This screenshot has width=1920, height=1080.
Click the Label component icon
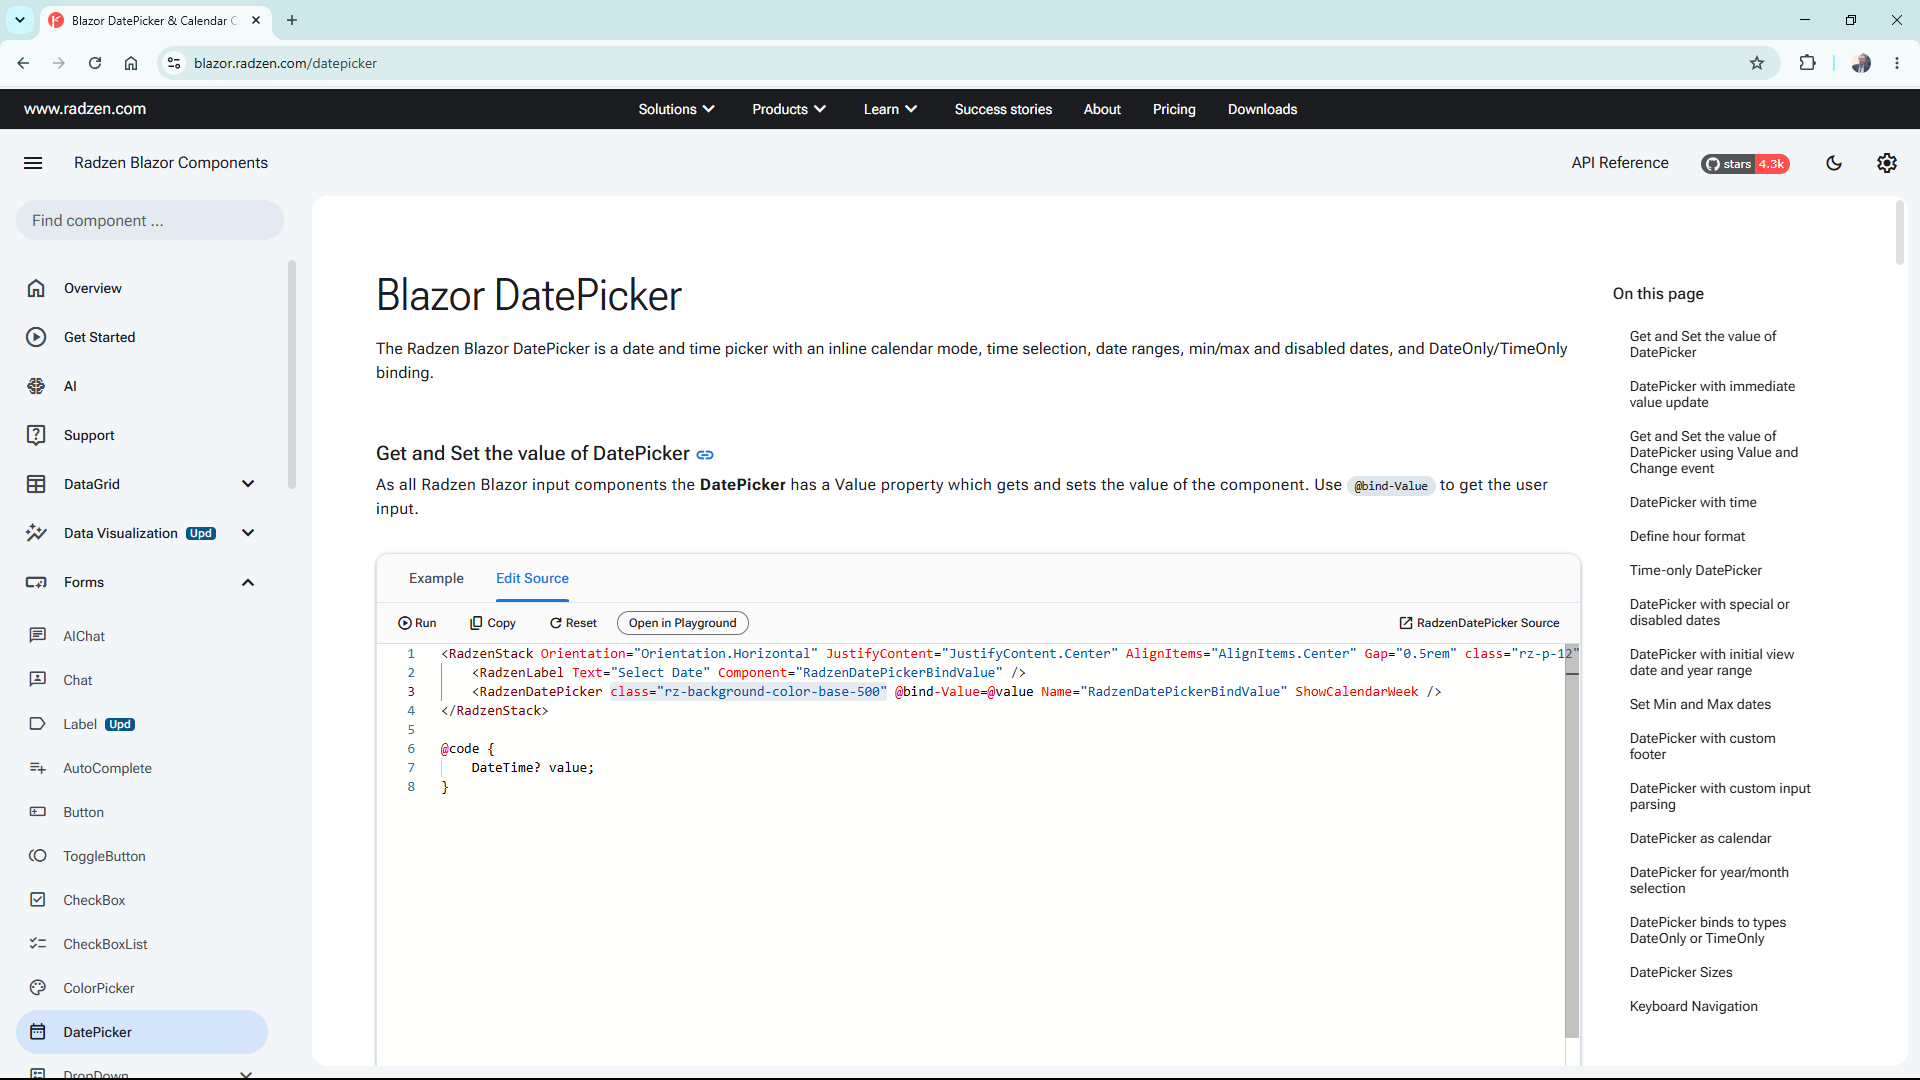coord(38,723)
